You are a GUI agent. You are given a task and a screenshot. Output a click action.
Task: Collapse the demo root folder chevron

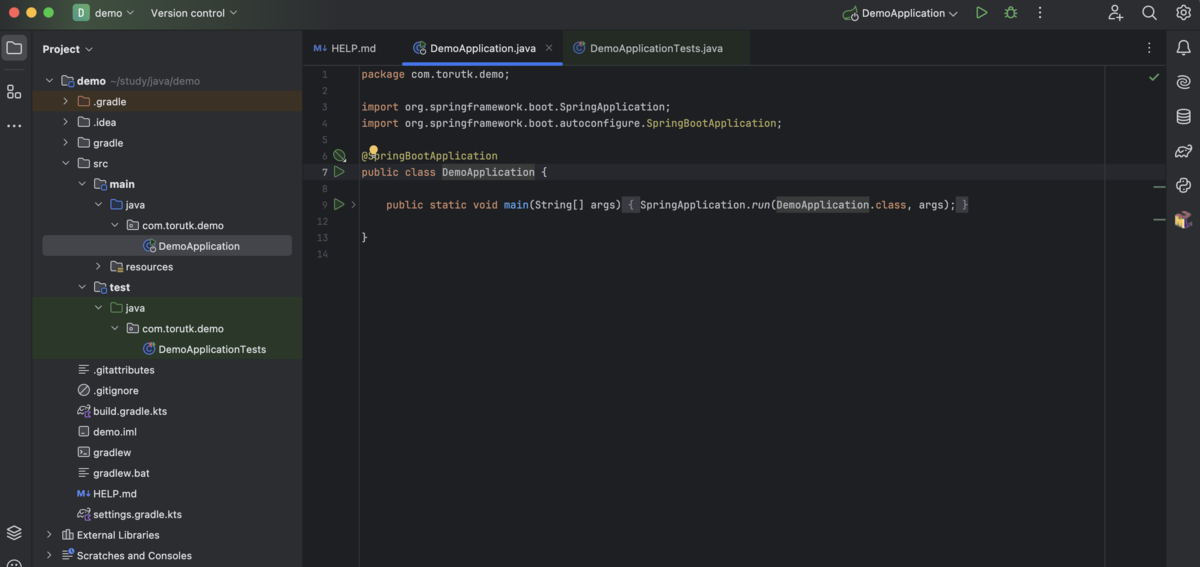click(49, 81)
